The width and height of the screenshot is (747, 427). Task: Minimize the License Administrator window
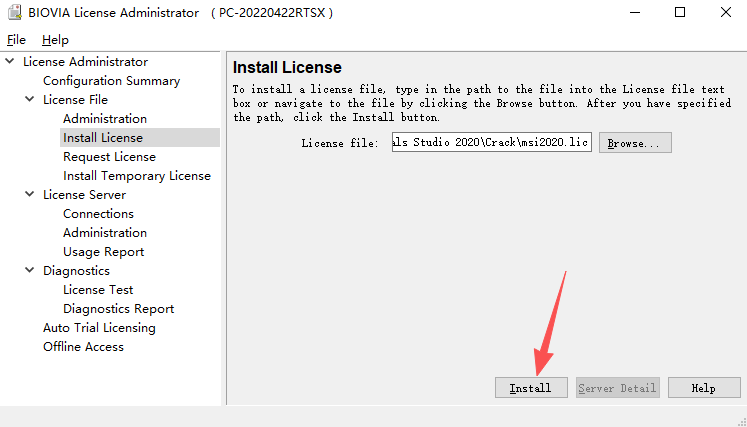635,12
